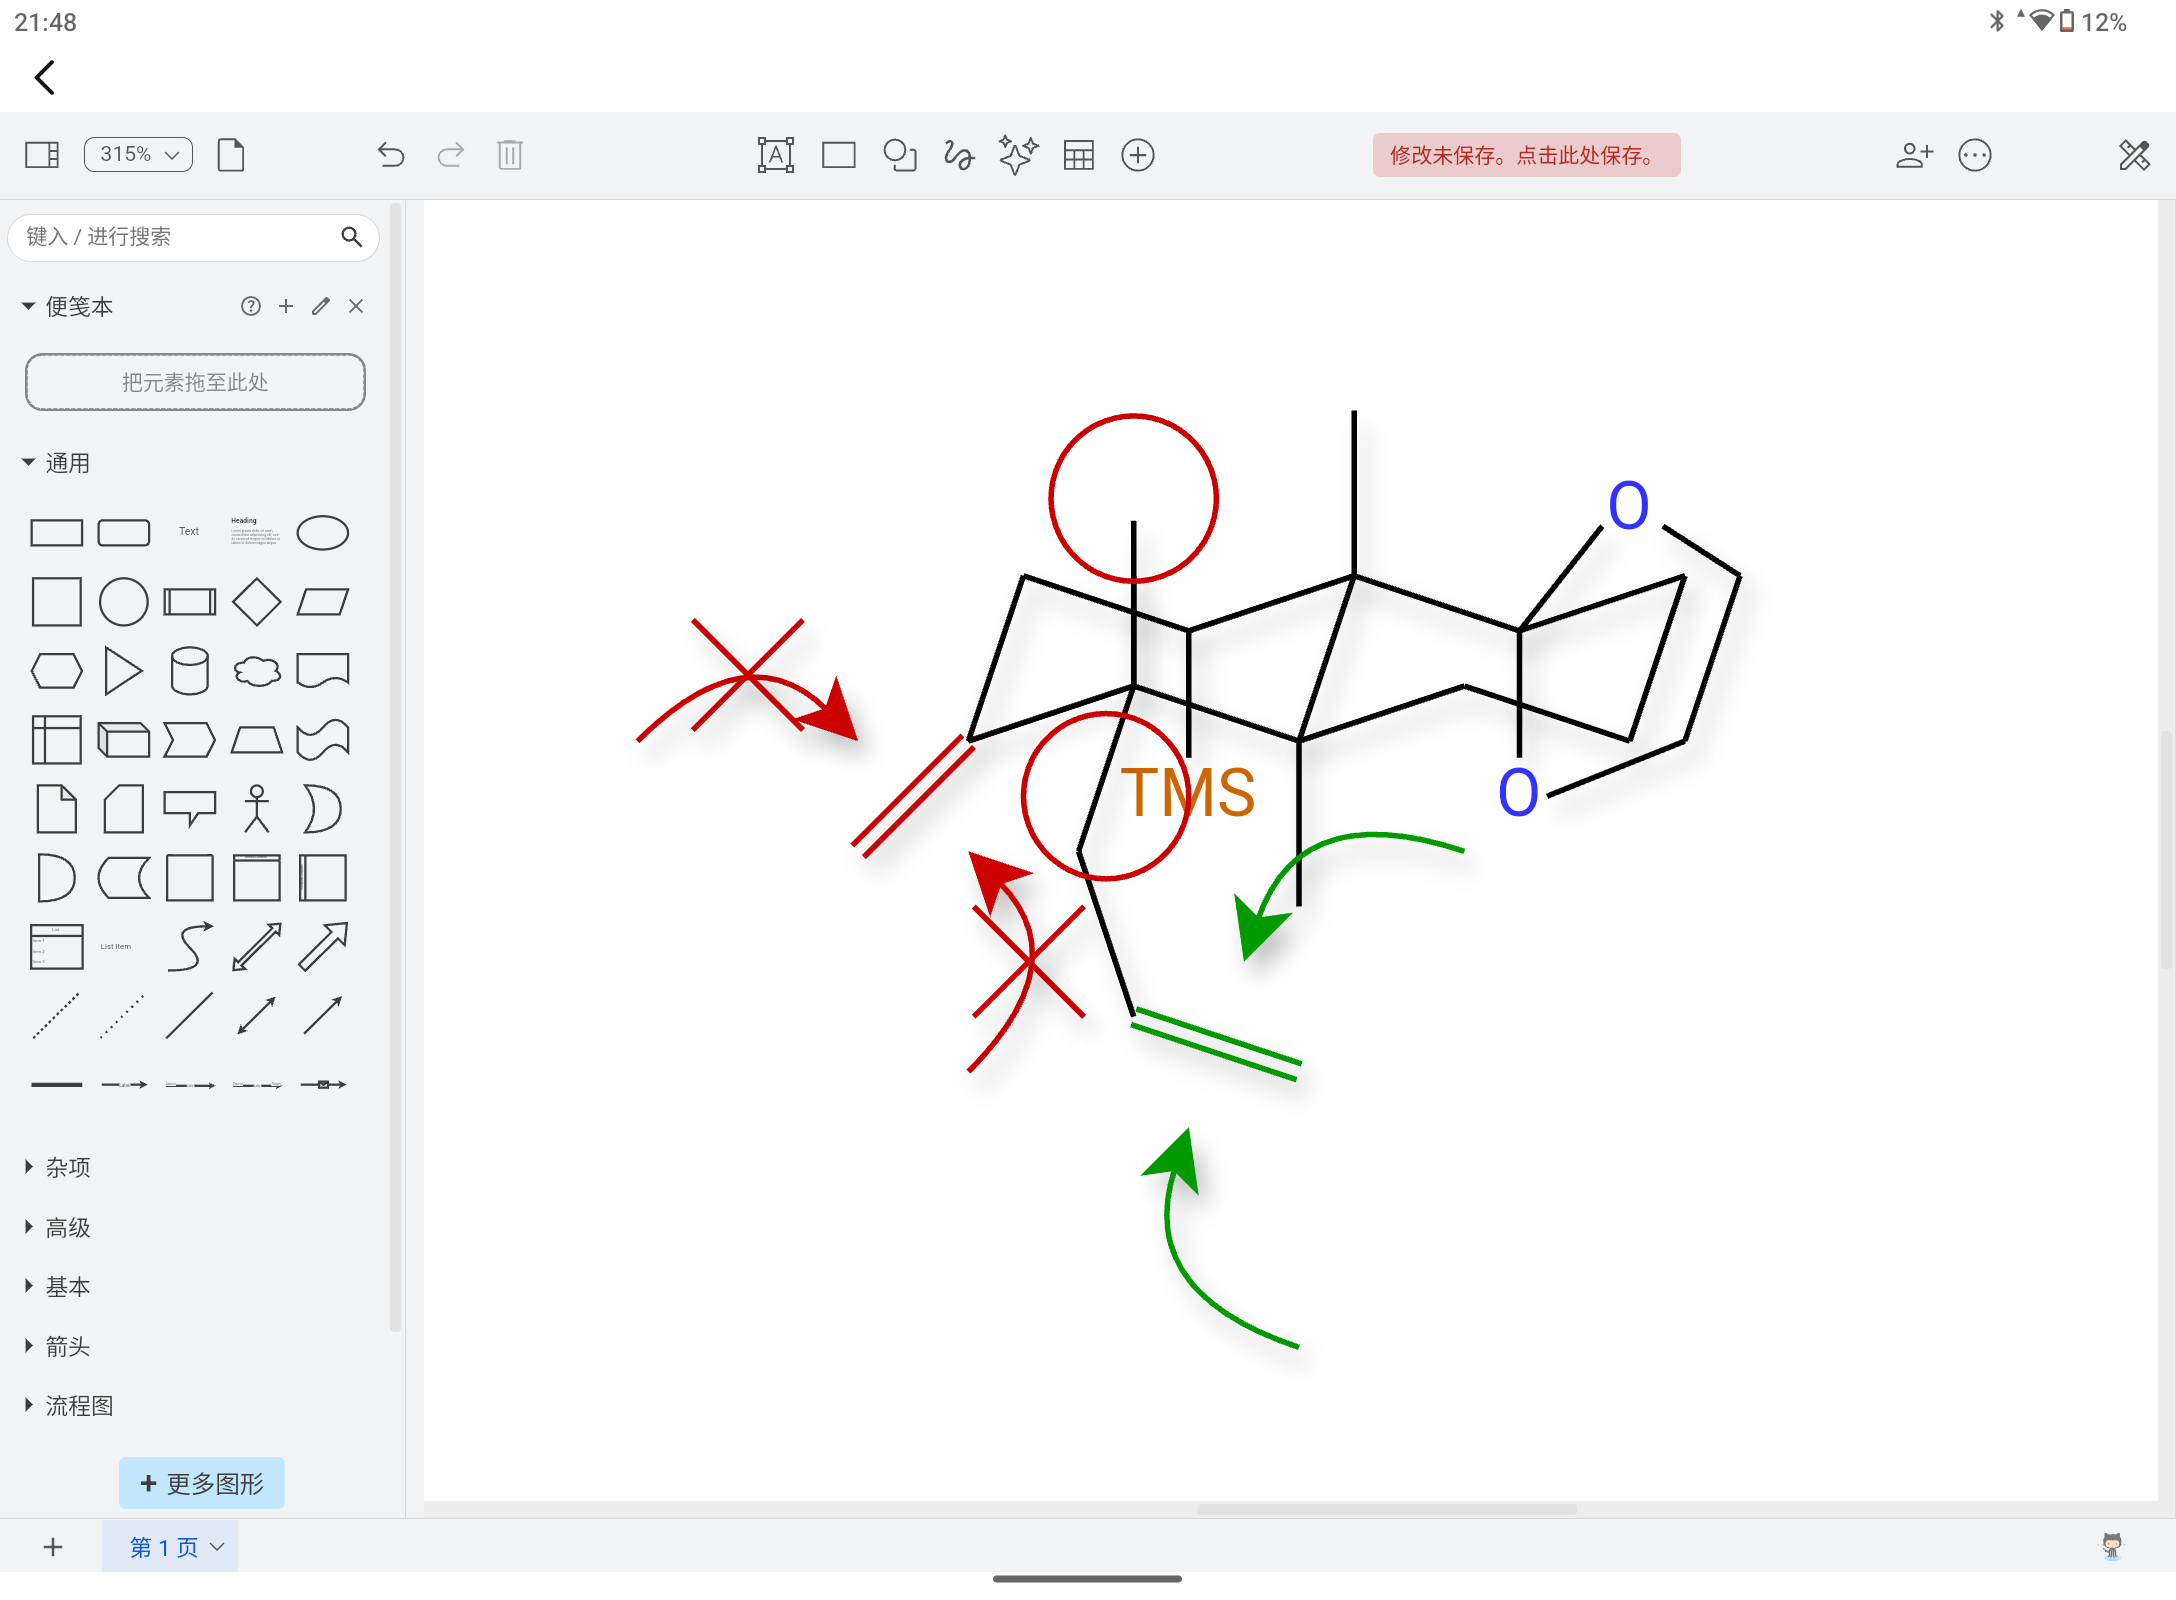Image resolution: width=2176 pixels, height=1600 pixels.
Task: Open the share add-user icon
Action: tap(1914, 155)
